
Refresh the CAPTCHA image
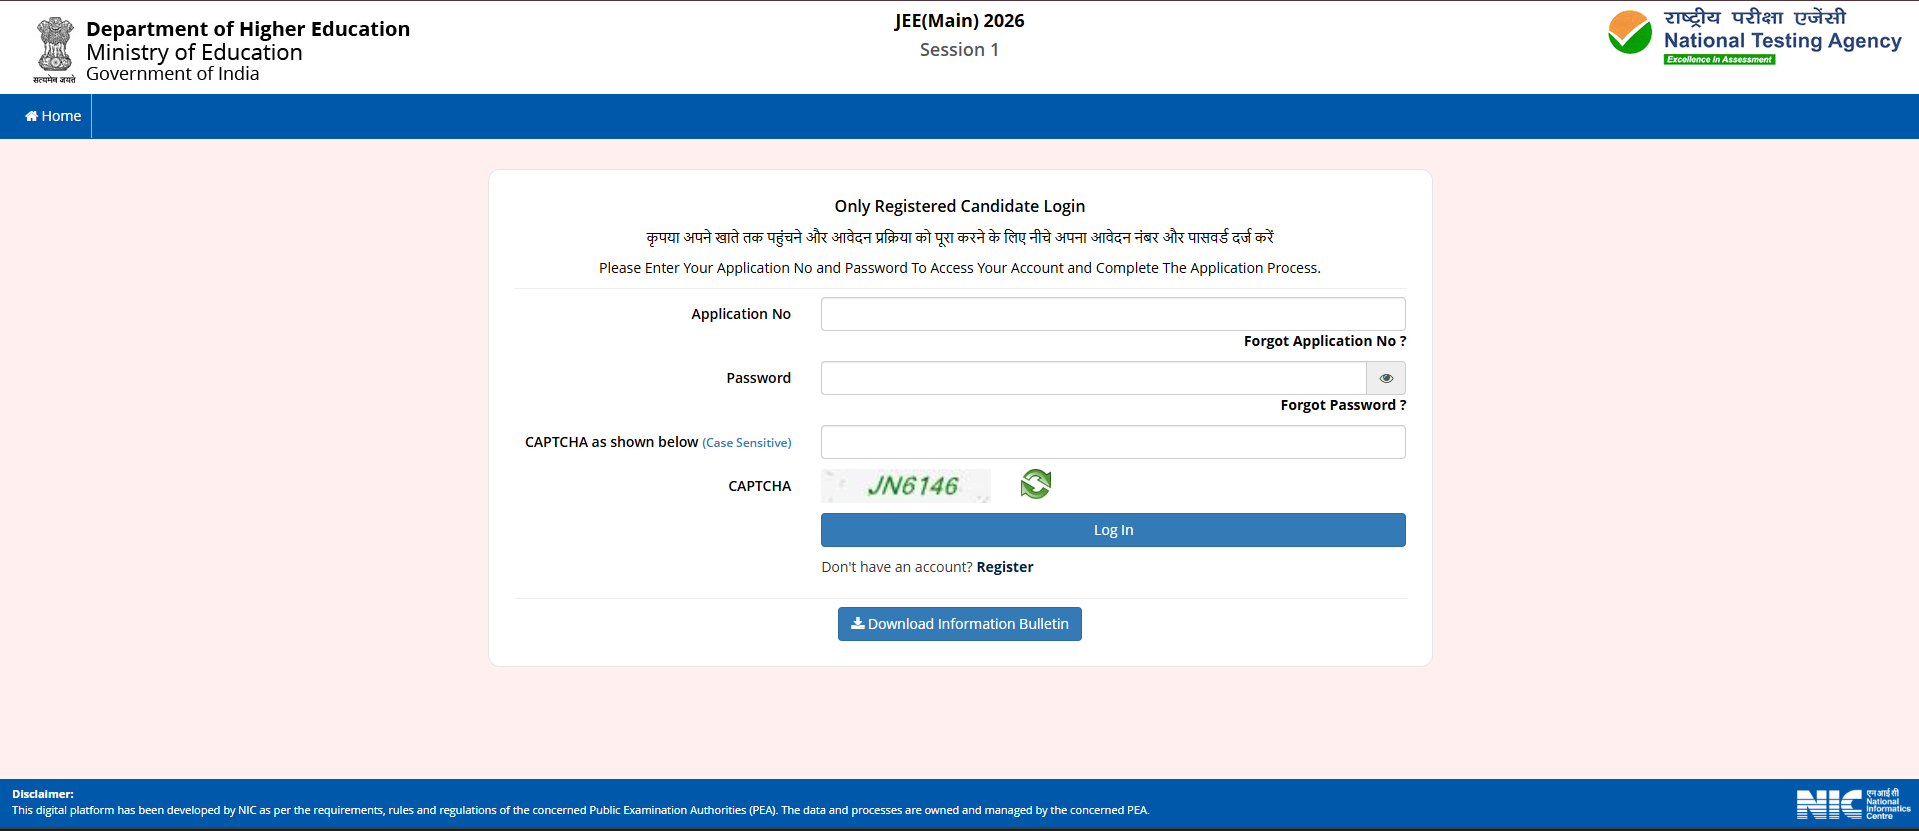click(1035, 485)
